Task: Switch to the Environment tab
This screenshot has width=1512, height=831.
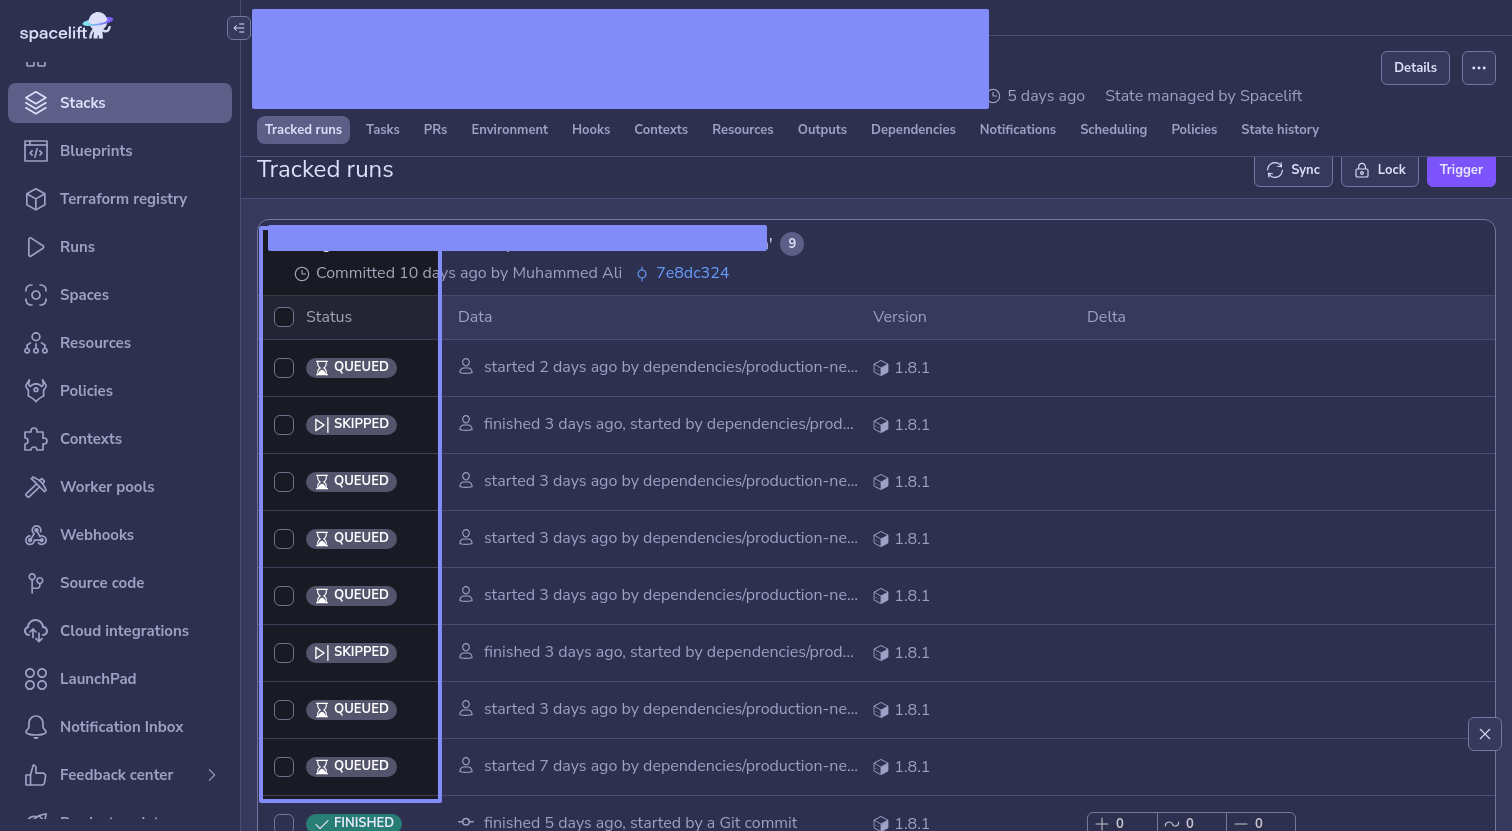Action: 509,130
